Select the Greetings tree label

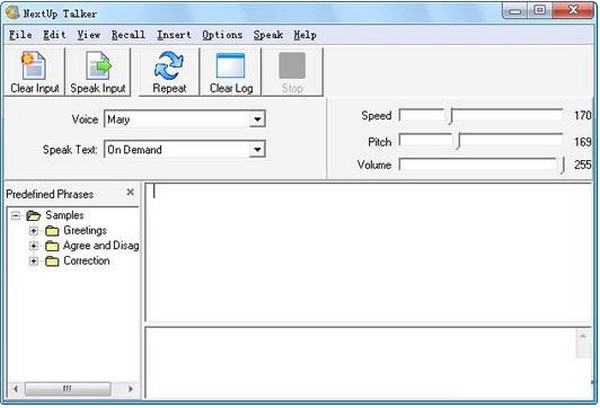click(x=85, y=230)
